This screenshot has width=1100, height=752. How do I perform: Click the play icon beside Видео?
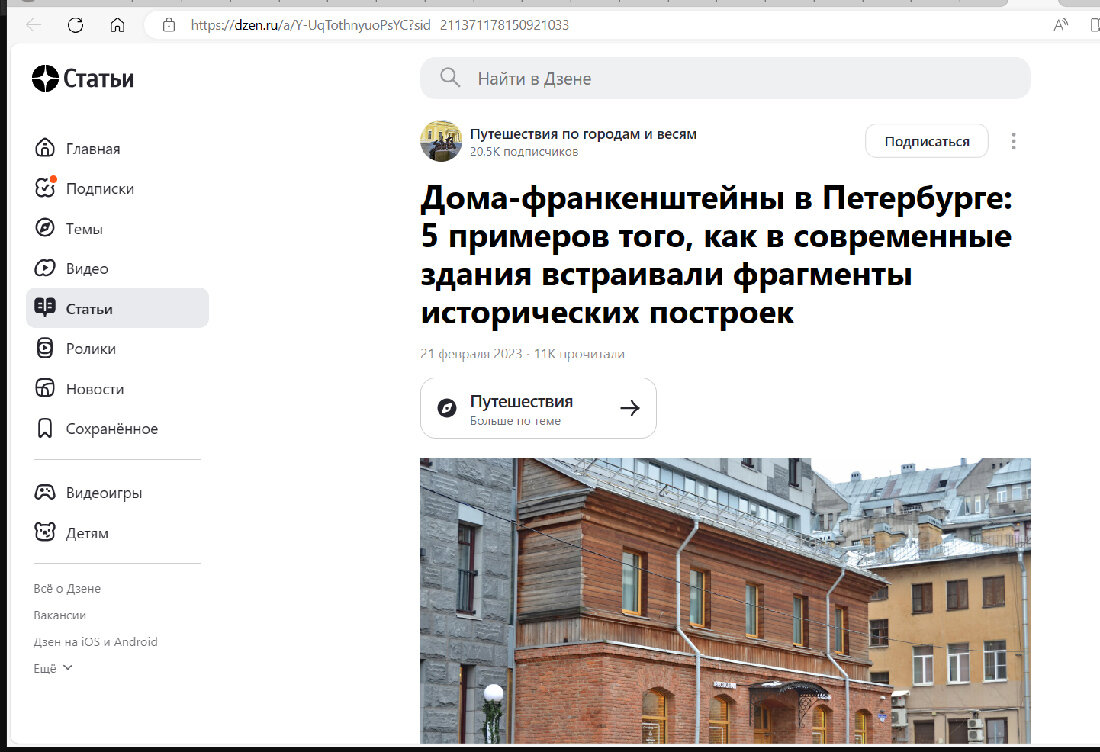coord(45,268)
